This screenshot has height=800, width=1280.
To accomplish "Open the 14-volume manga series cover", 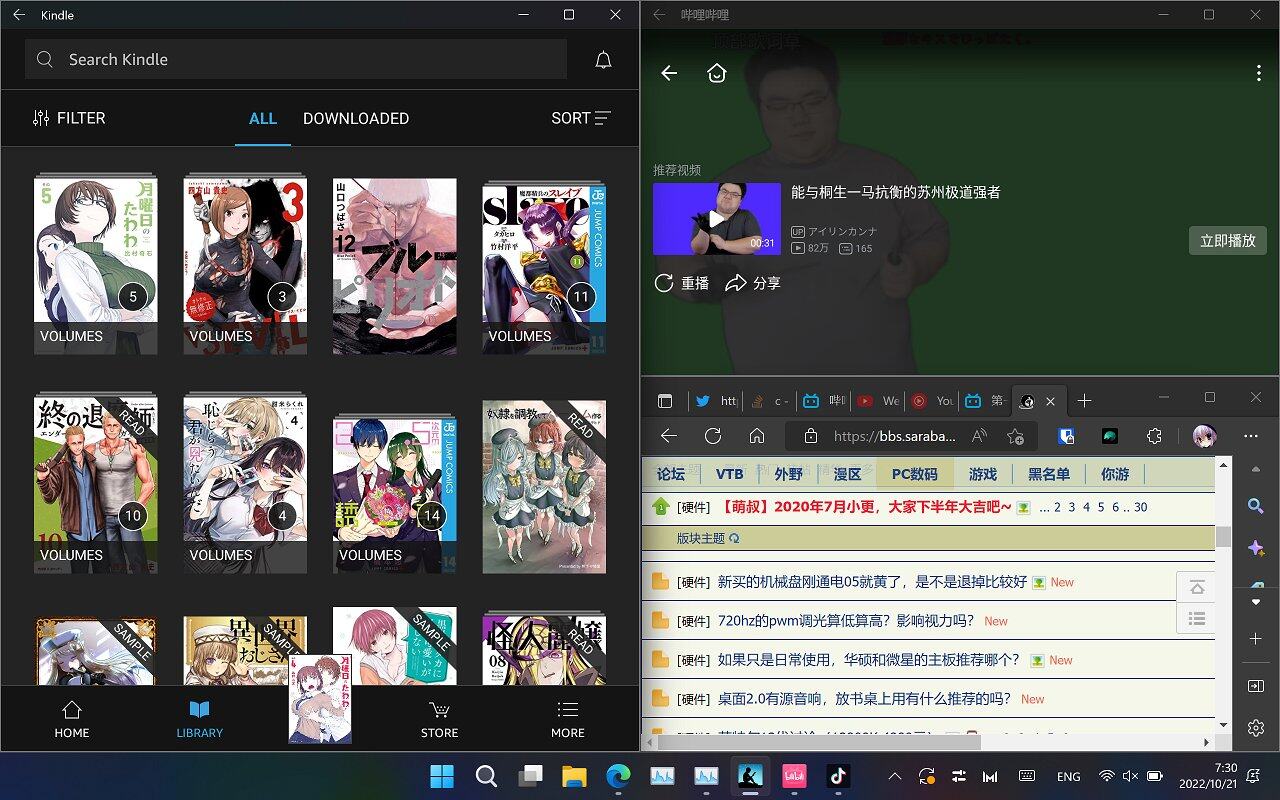I will (395, 494).
